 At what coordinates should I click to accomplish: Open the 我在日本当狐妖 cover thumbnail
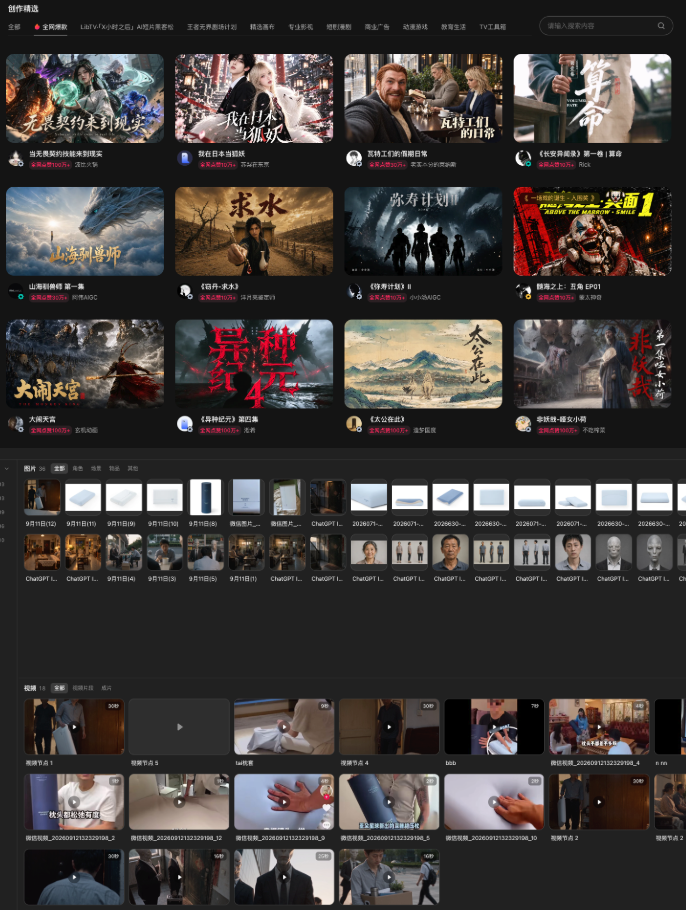254,98
